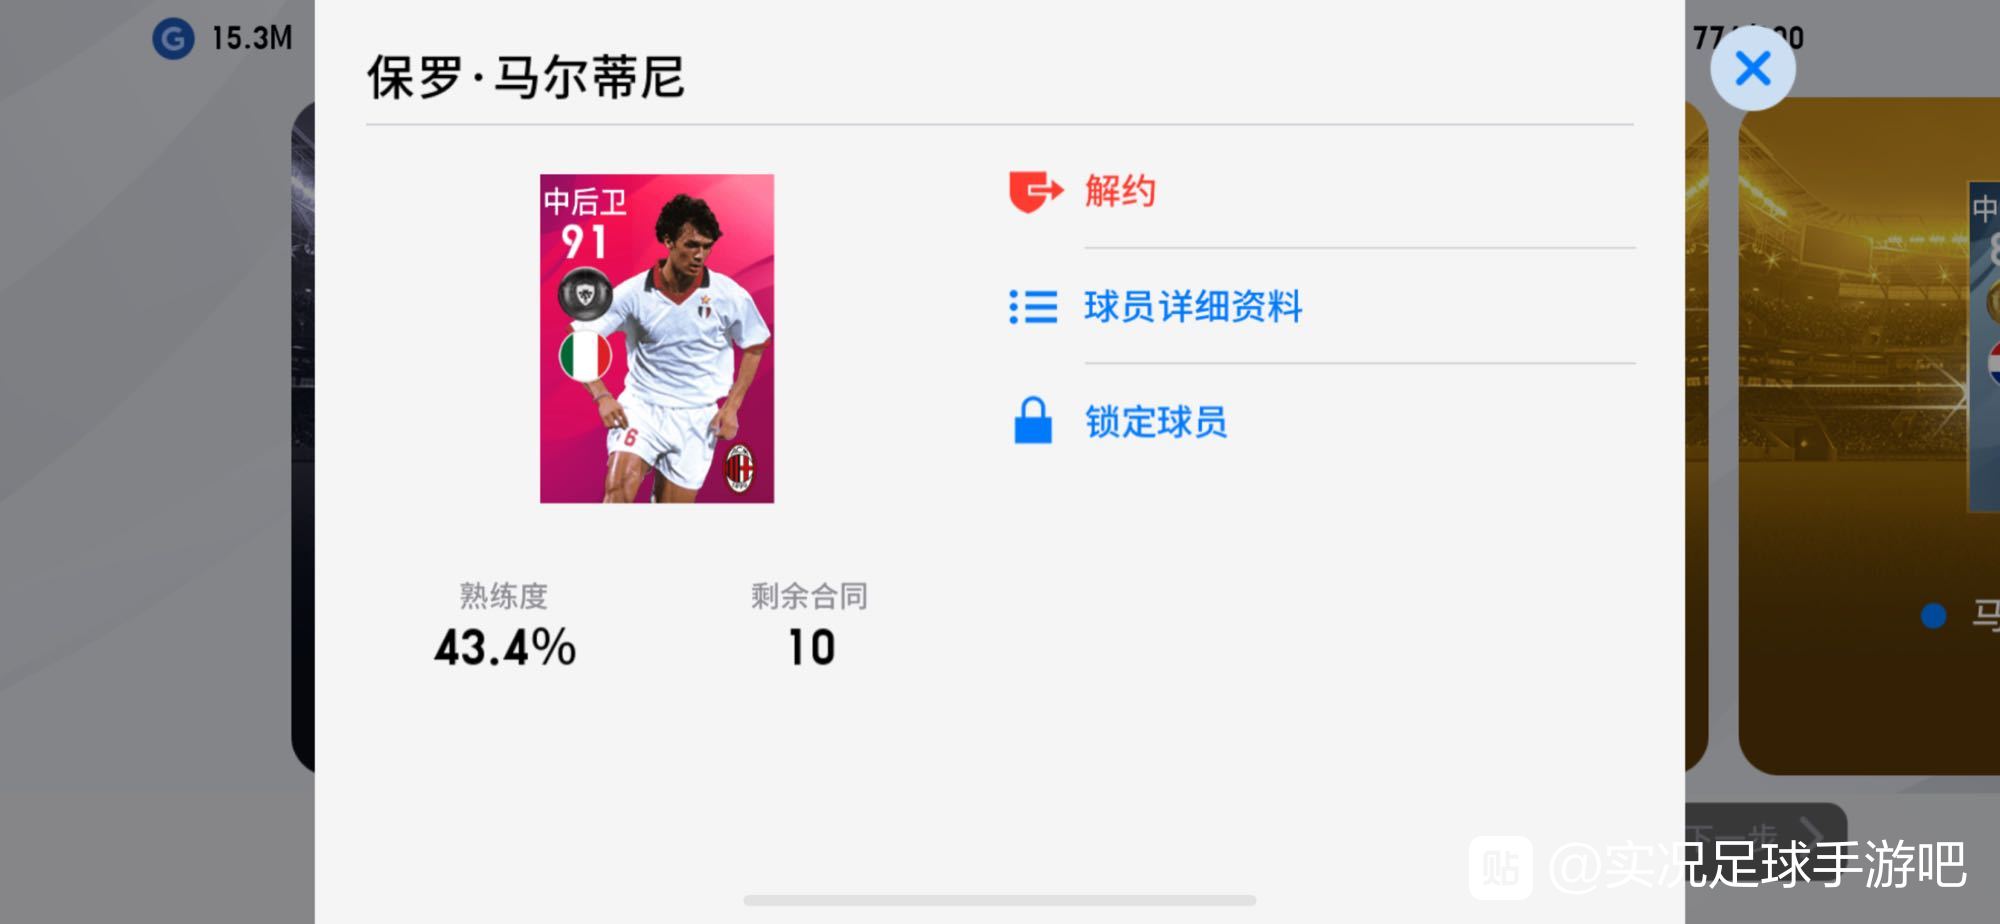Click the blue dot indicator at right
This screenshot has height=924, width=2000.
click(1933, 615)
